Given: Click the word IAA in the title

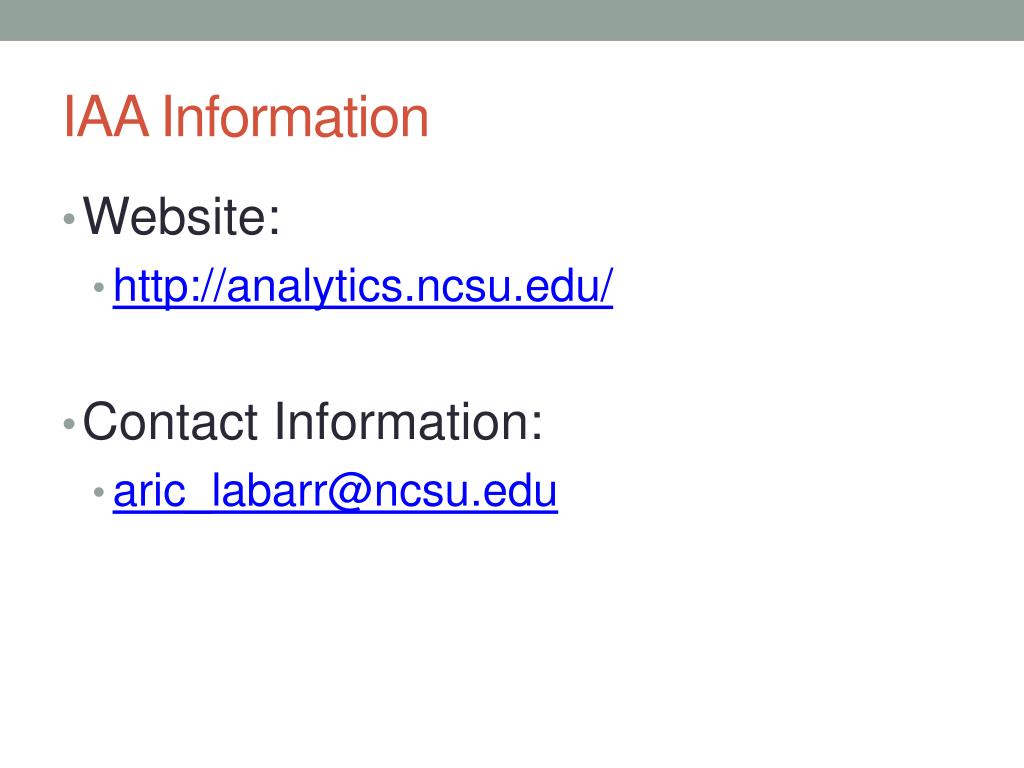Looking at the screenshot, I should click(x=106, y=117).
